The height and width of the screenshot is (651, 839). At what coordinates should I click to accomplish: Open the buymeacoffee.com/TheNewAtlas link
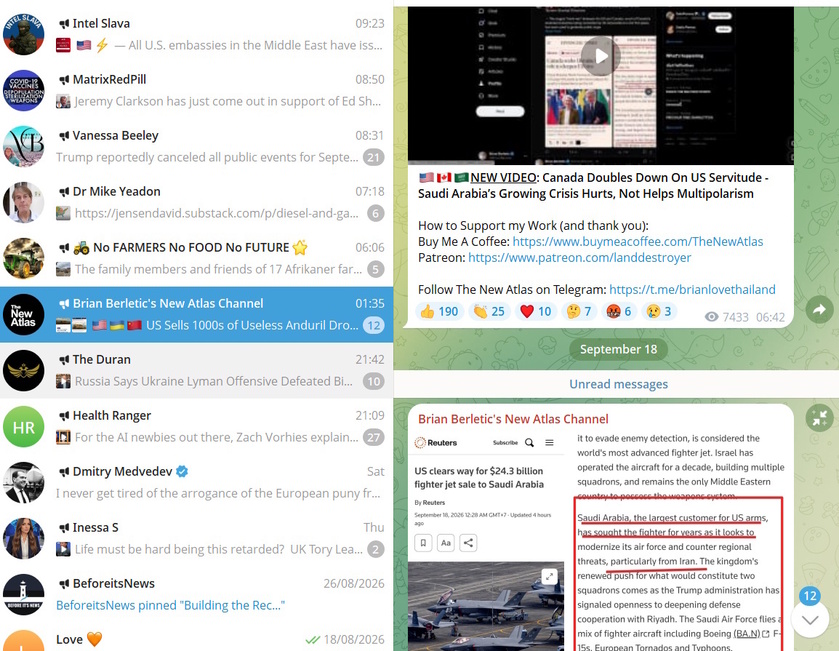(x=638, y=242)
